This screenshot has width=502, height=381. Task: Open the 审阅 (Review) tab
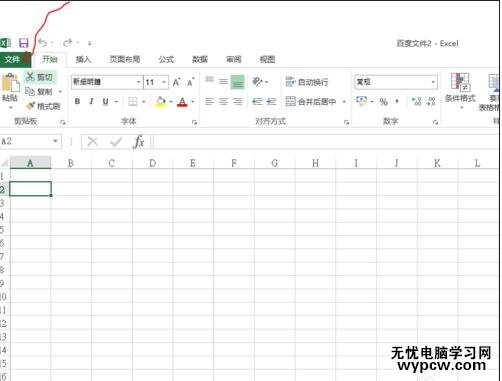point(234,59)
